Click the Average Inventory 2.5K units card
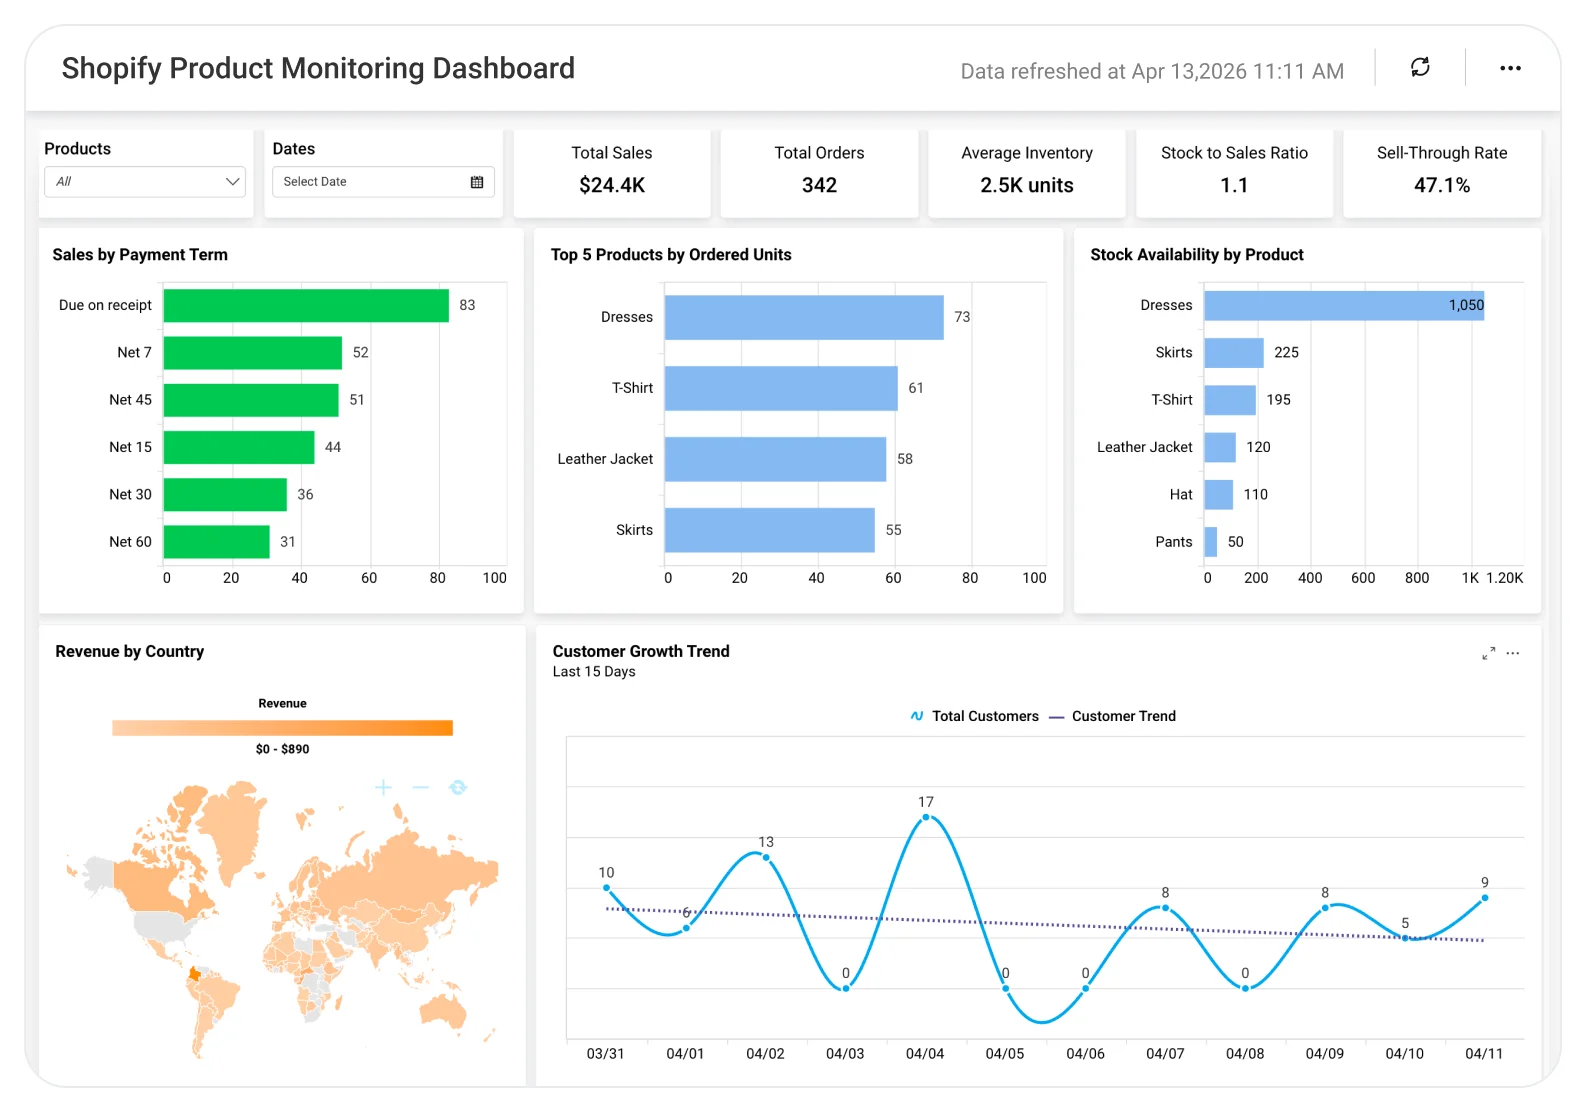 point(1027,173)
